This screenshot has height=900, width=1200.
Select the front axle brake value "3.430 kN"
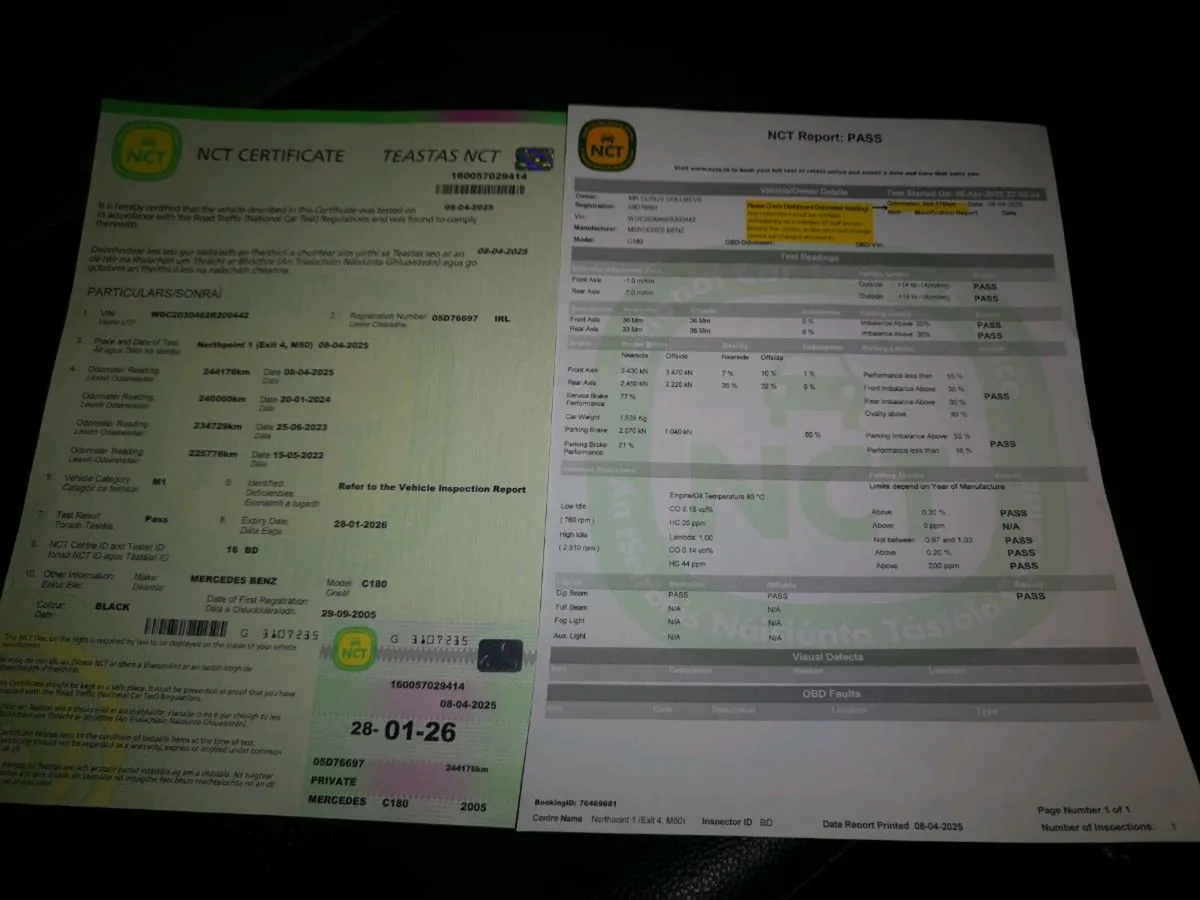[x=636, y=371]
